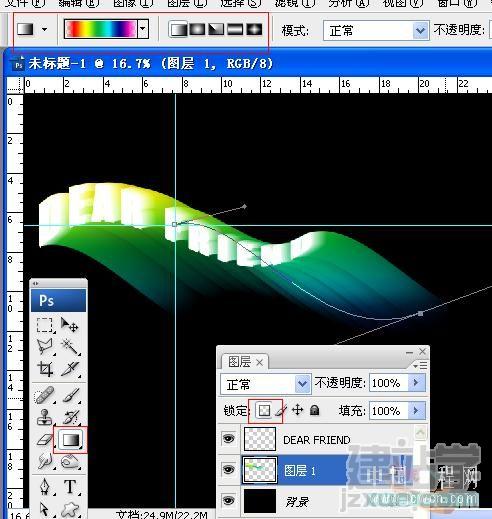Viewport: 492px width, 519px height.
Task: Open the 模式 blend mode dropdown
Action: coord(376,31)
